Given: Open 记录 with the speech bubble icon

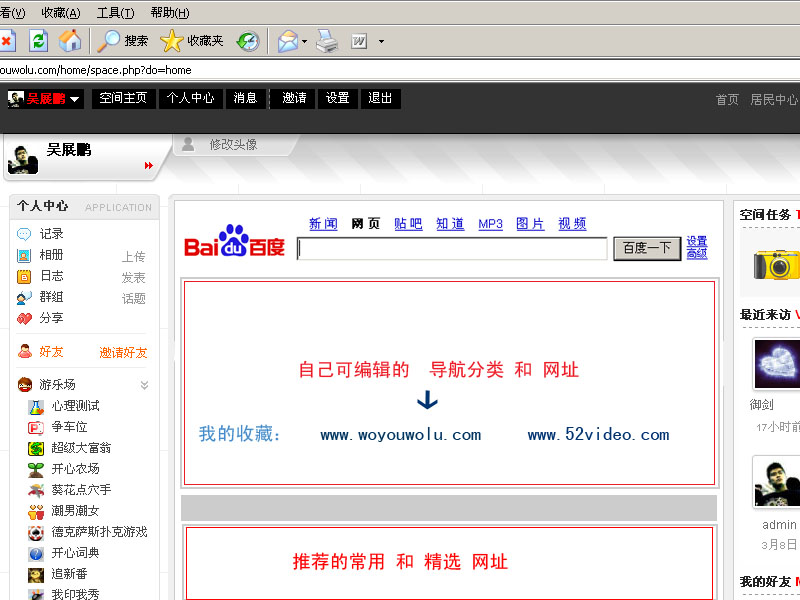Looking at the screenshot, I should [x=24, y=234].
